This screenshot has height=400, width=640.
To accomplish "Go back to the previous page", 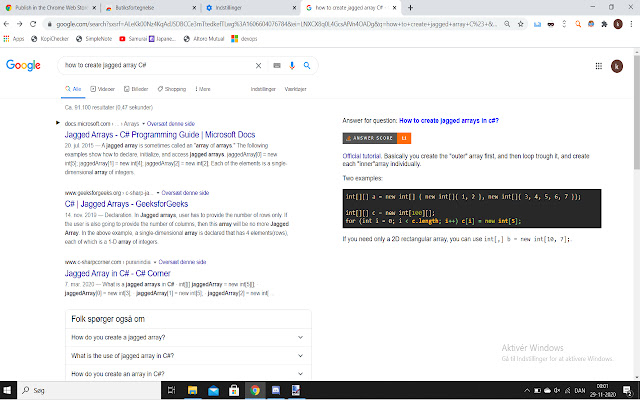I will [6, 24].
